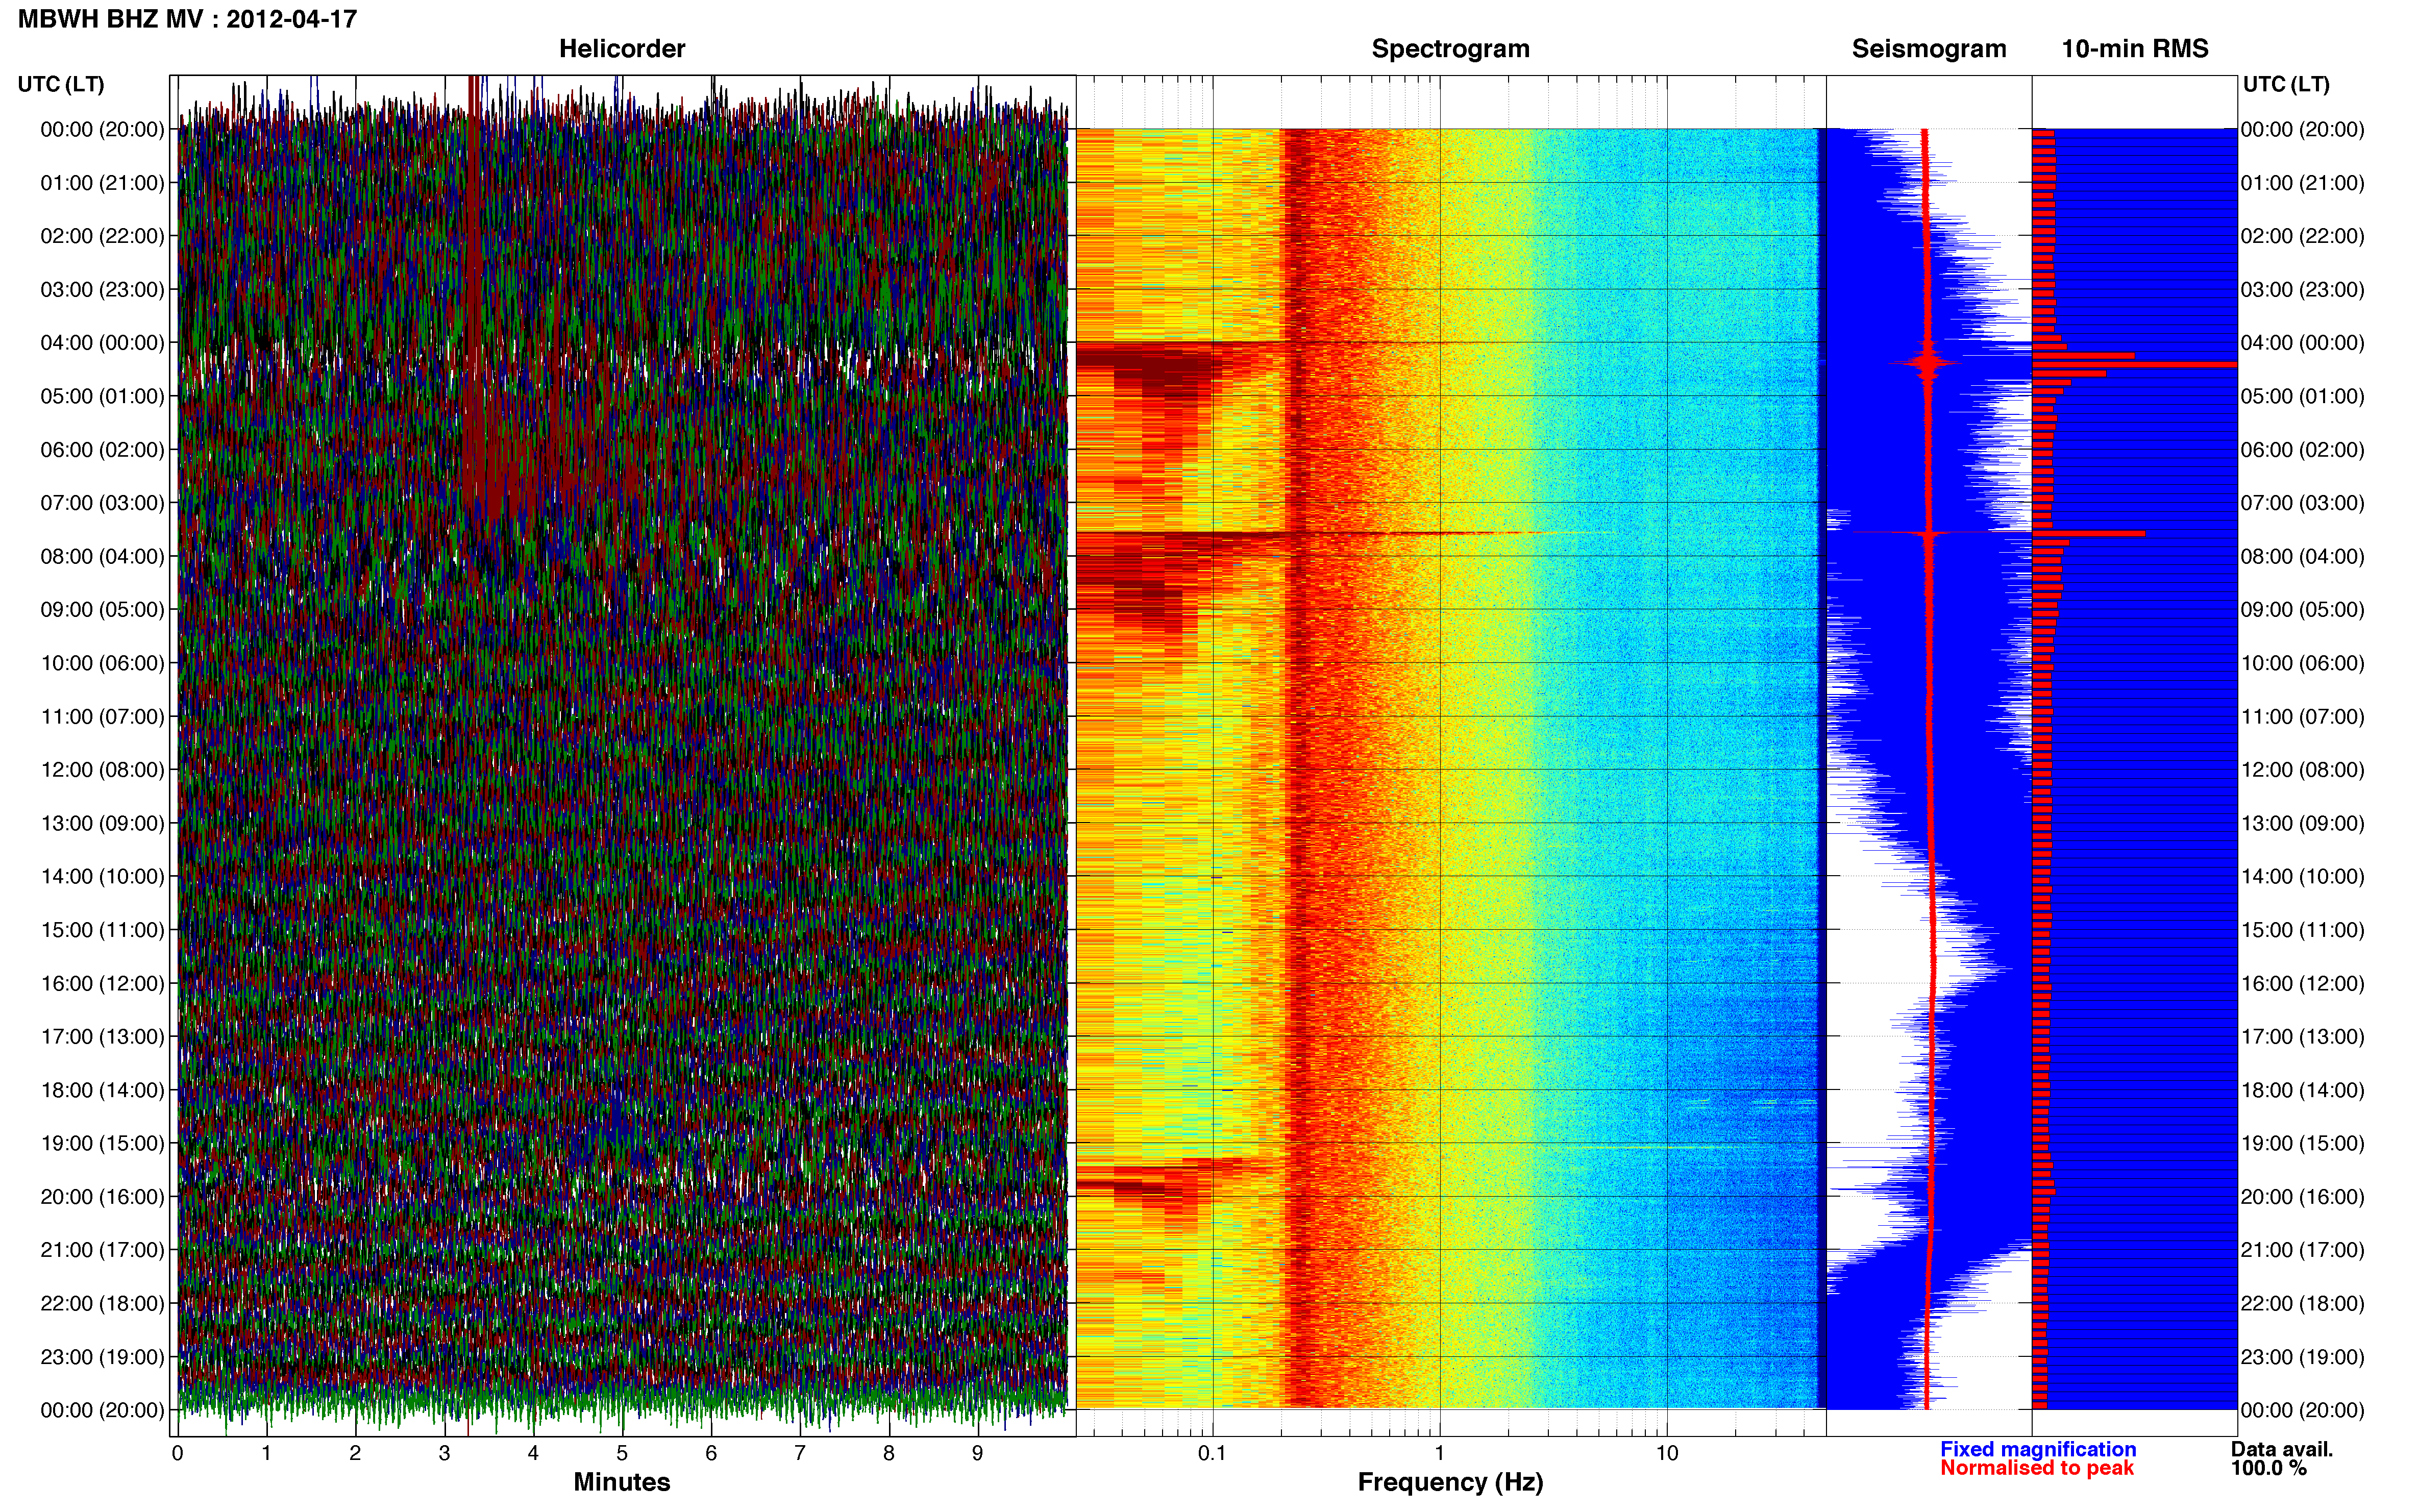Viewport: 2419px width, 1512px height.
Task: Click frequency axis tick '0.1'
Action: [x=1212, y=1453]
